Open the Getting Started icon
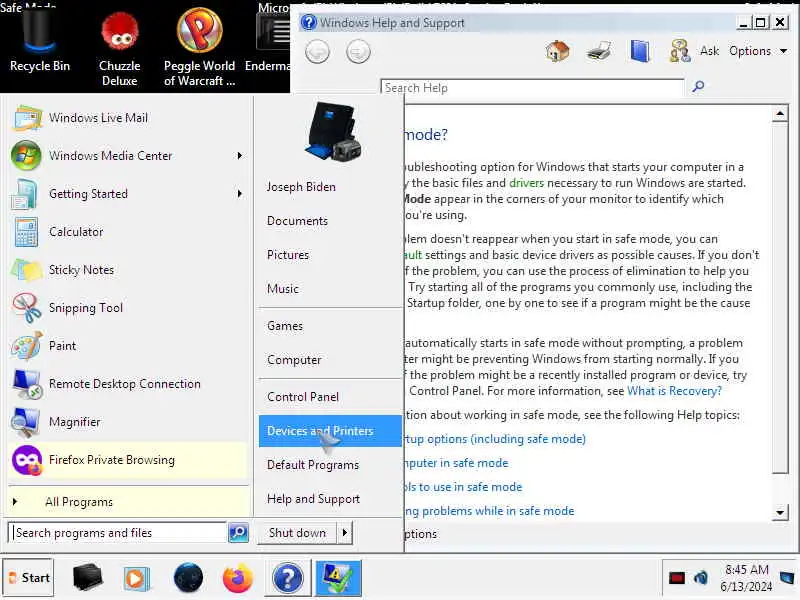This screenshot has height=600, width=800. coord(24,194)
